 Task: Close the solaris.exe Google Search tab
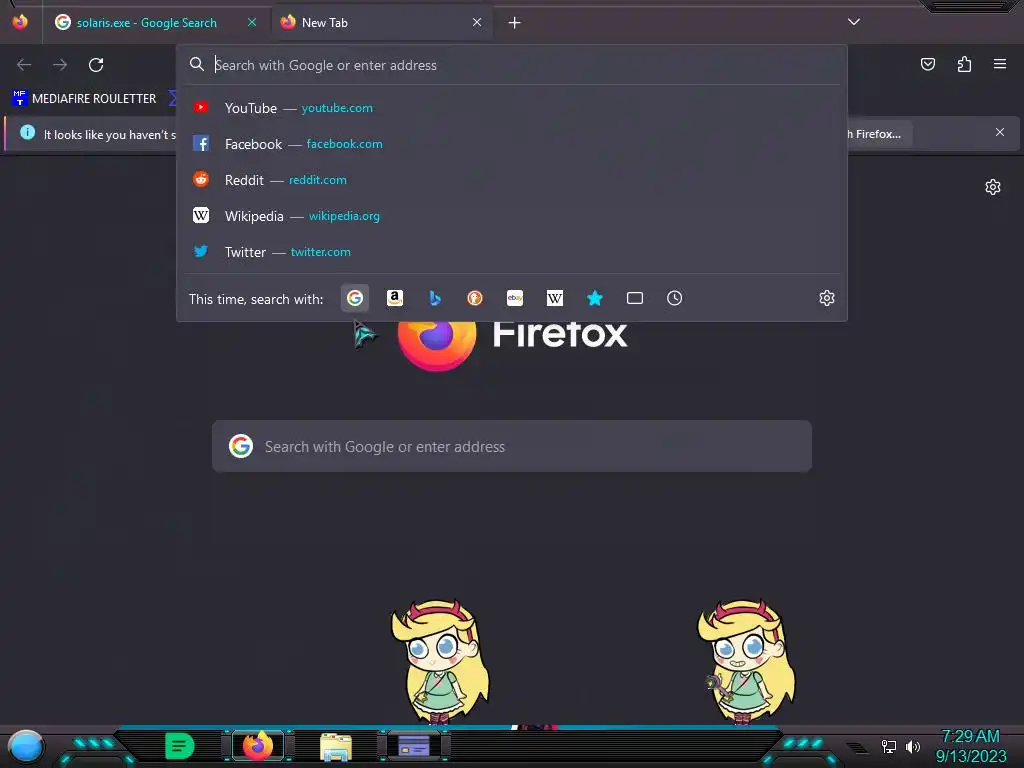pos(252,23)
